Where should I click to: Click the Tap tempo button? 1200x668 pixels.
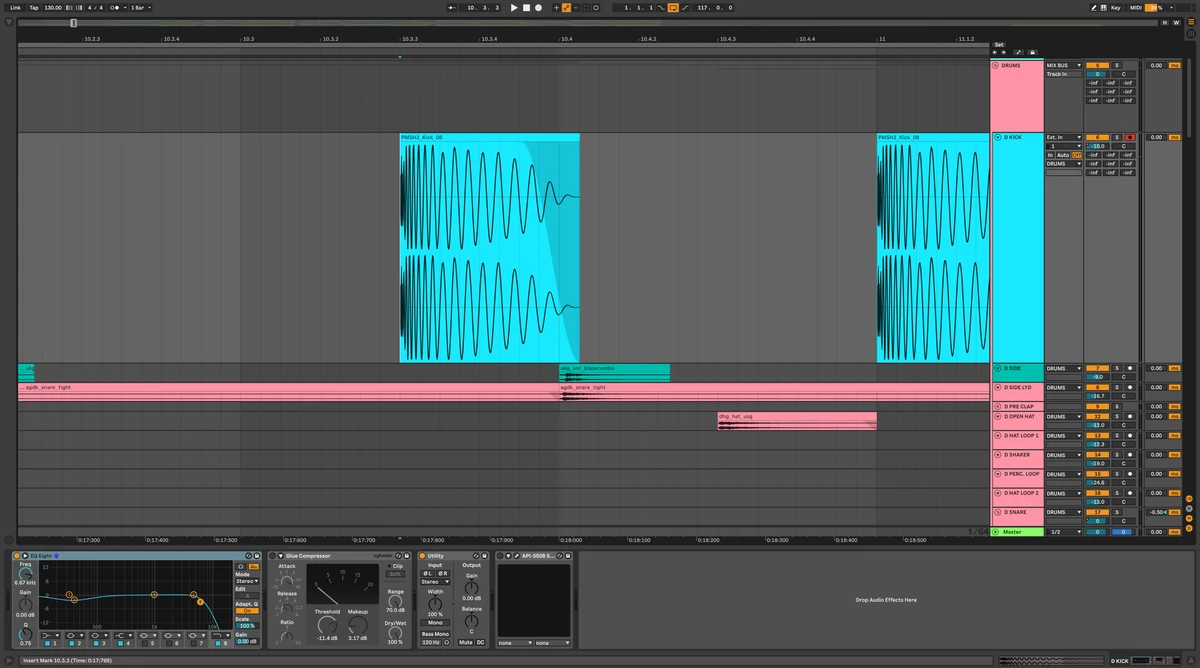click(x=34, y=7)
